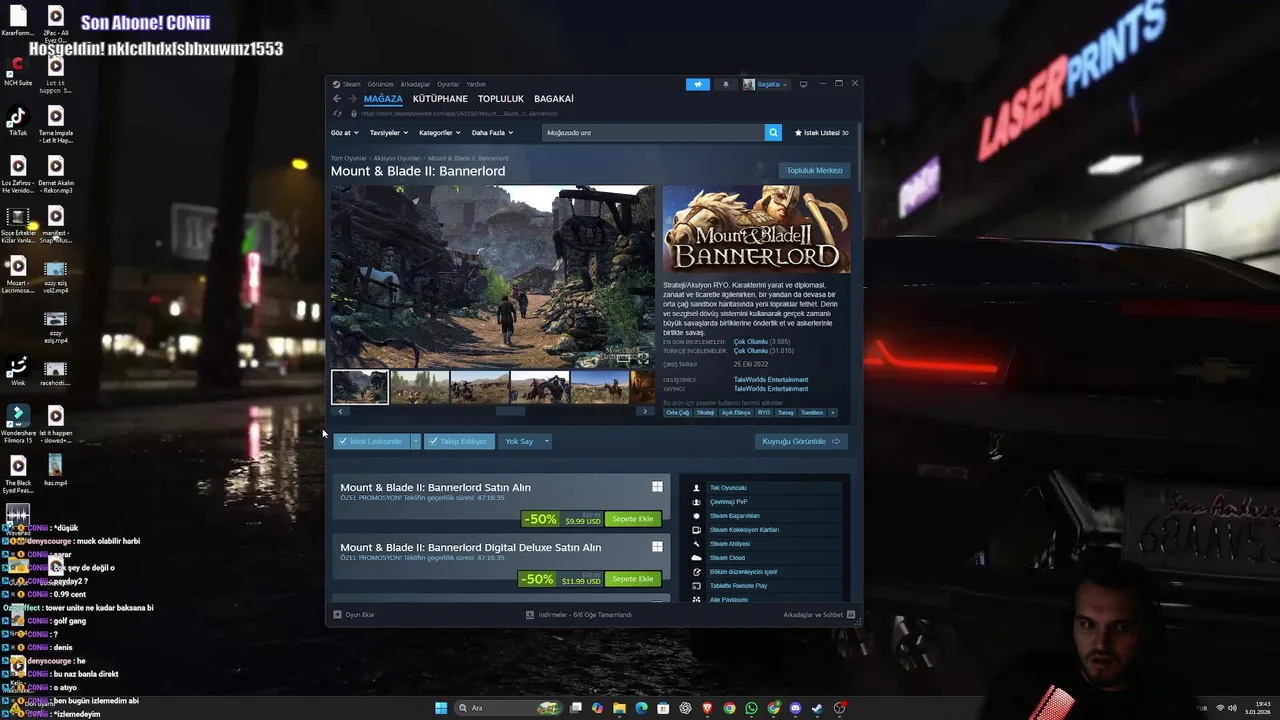Click the Orta Çağ tag
Image resolution: width=1280 pixels, height=720 pixels.
click(x=678, y=412)
